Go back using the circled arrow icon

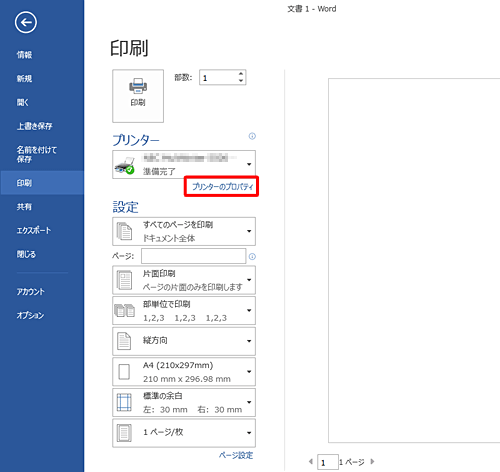click(26, 22)
